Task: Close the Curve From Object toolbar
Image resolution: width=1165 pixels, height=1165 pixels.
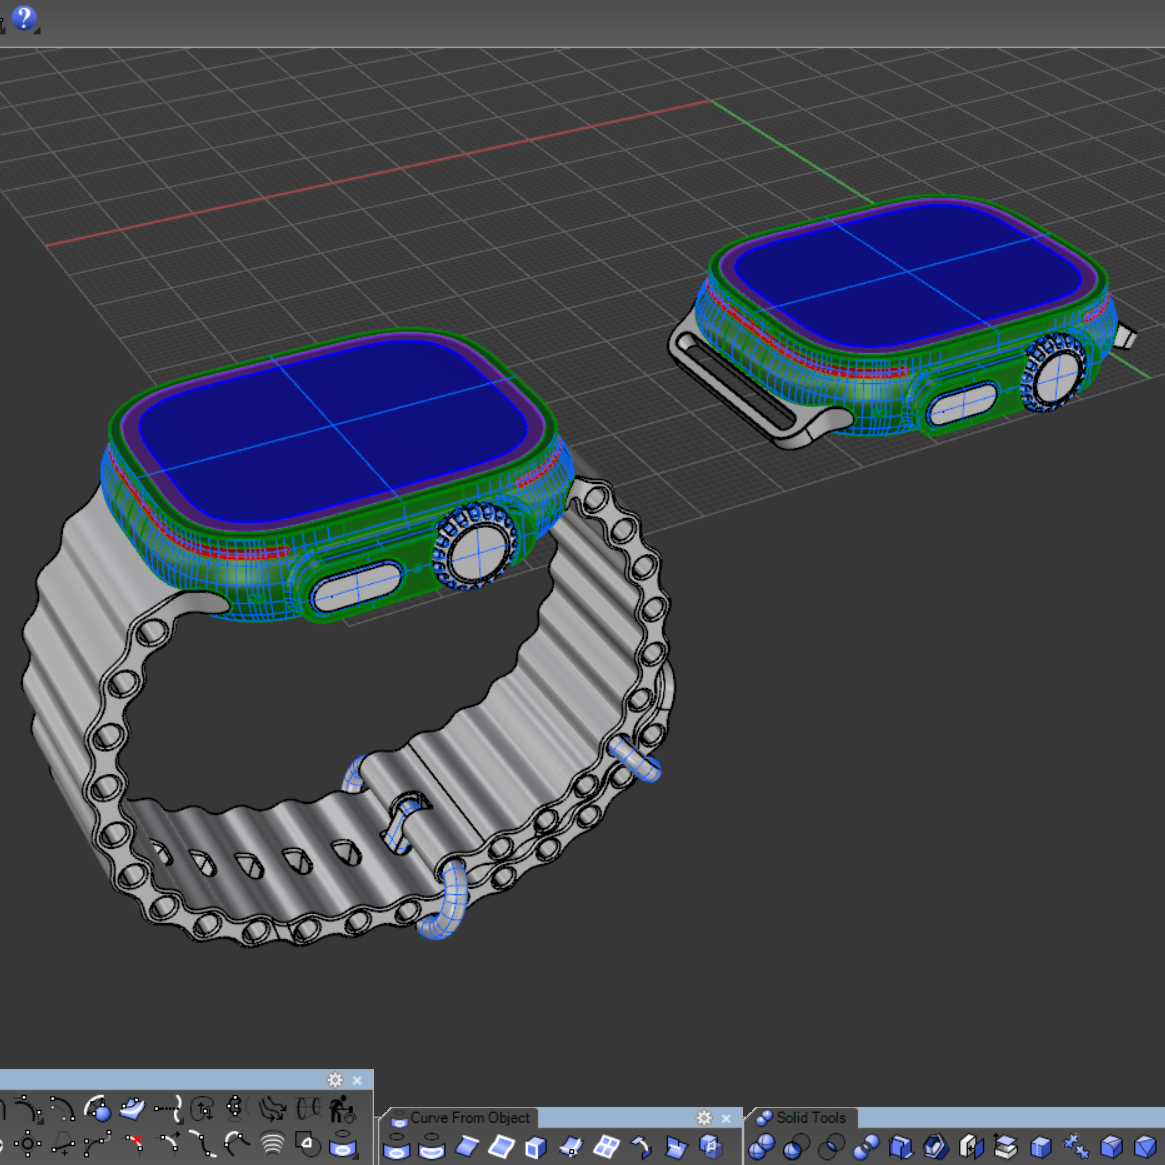Action: click(726, 1118)
